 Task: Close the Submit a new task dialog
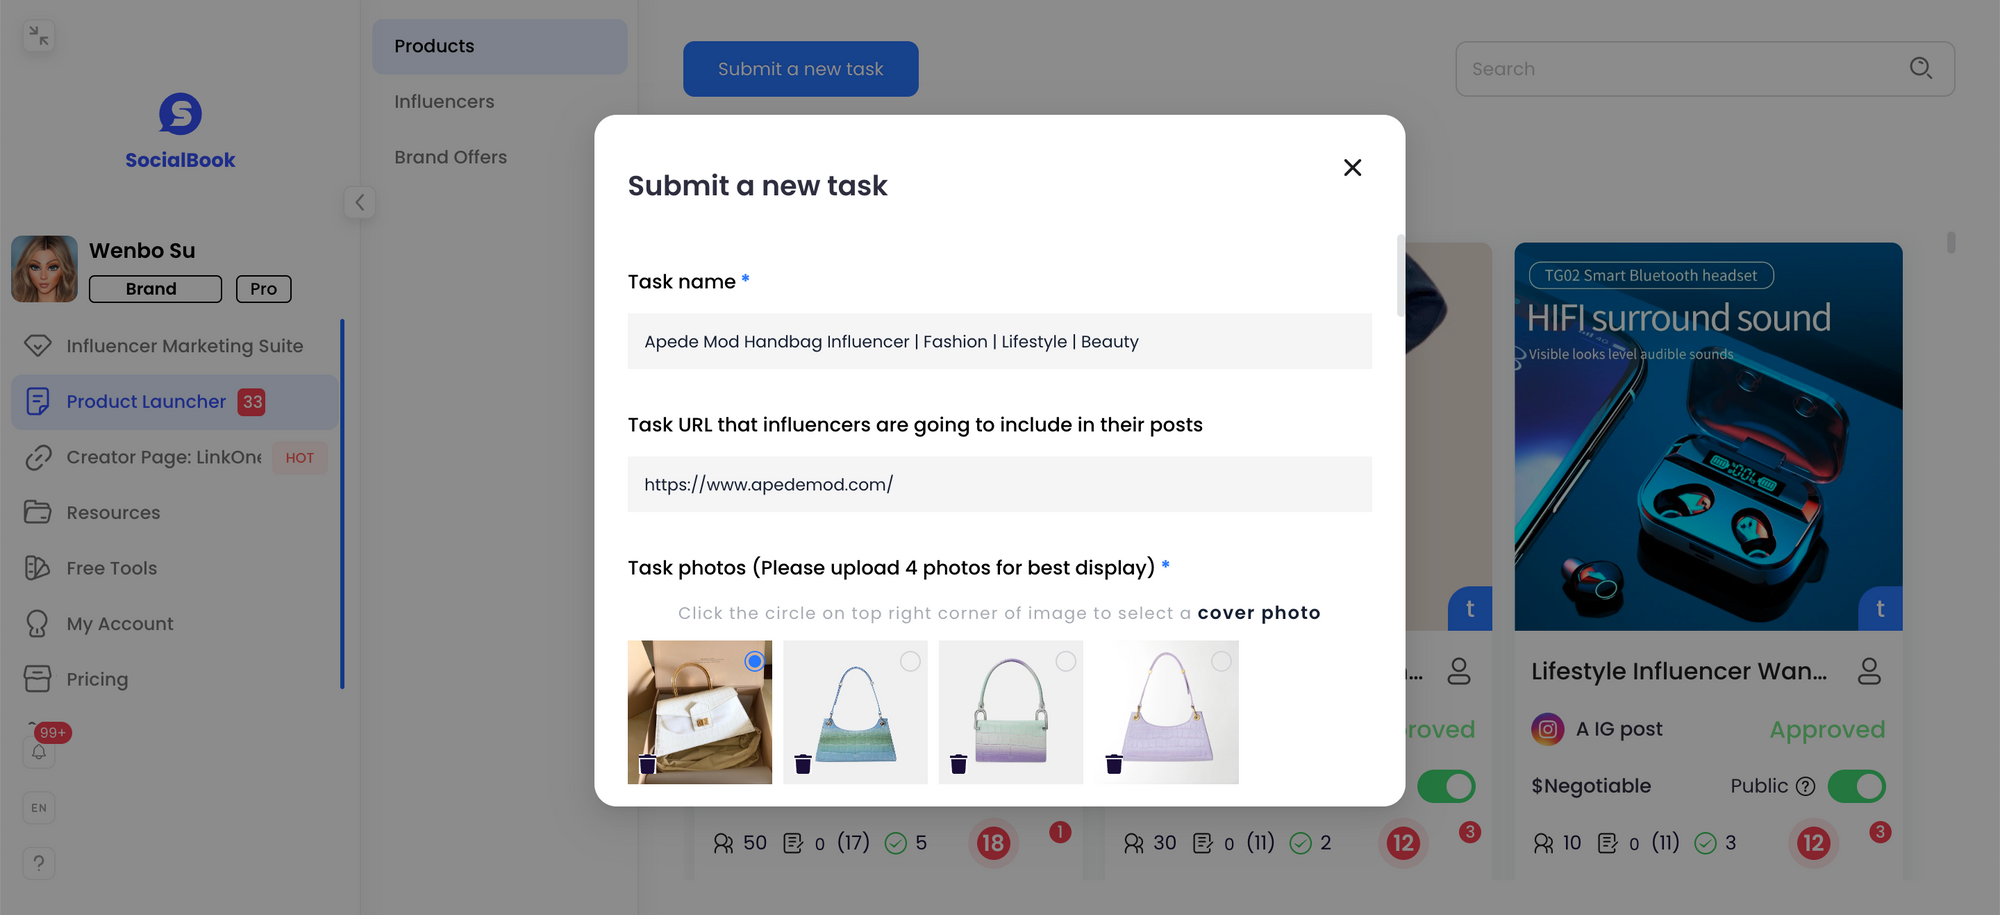[x=1352, y=167]
